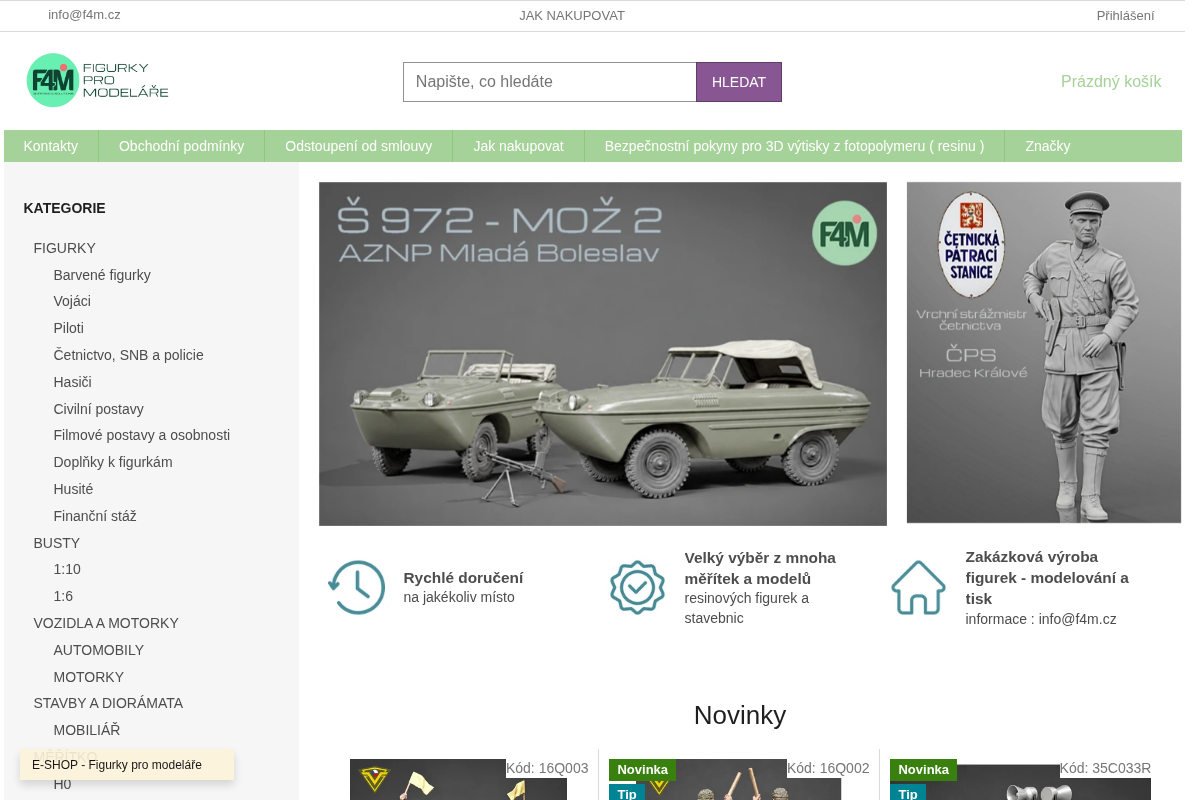Select the MOBILIÁŘ category
Viewport: 1200px width, 800px height.
click(87, 730)
